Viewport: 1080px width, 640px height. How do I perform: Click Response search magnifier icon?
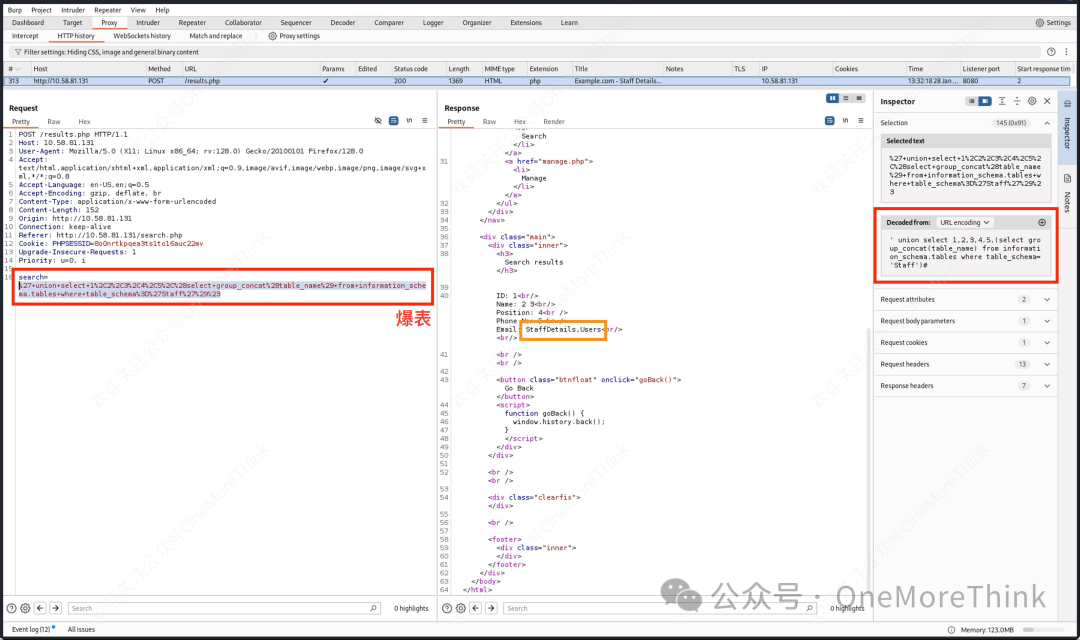[x=809, y=608]
